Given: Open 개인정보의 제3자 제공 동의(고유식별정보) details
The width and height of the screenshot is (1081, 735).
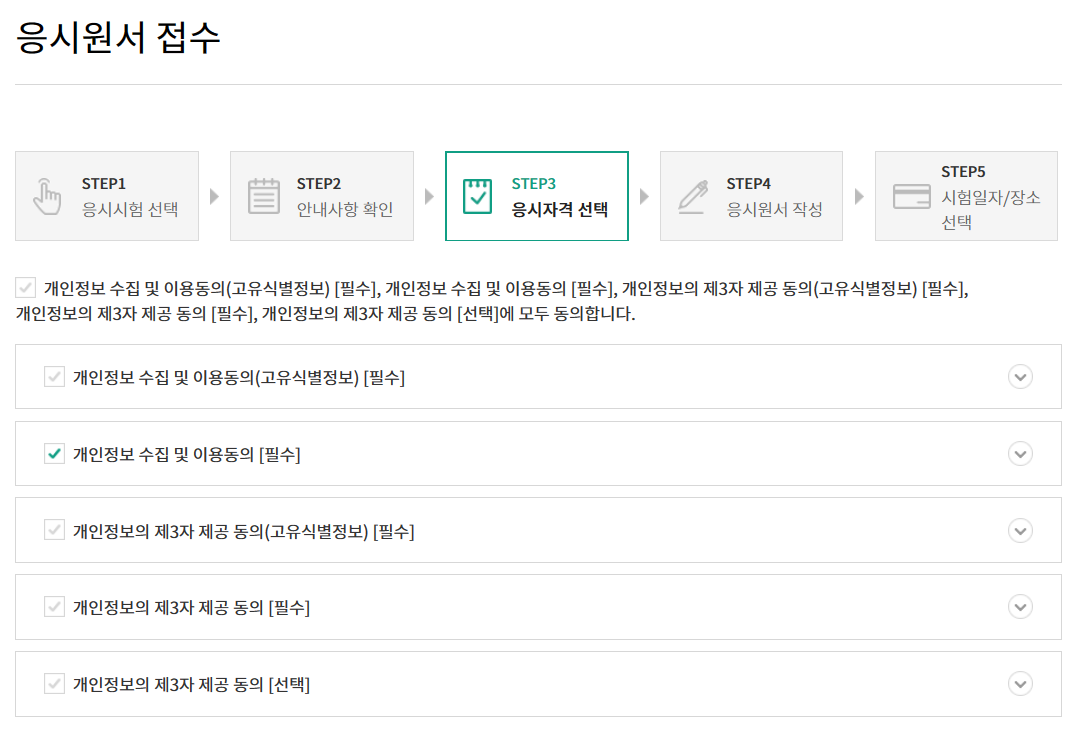Looking at the screenshot, I should pyautogui.click(x=1020, y=530).
